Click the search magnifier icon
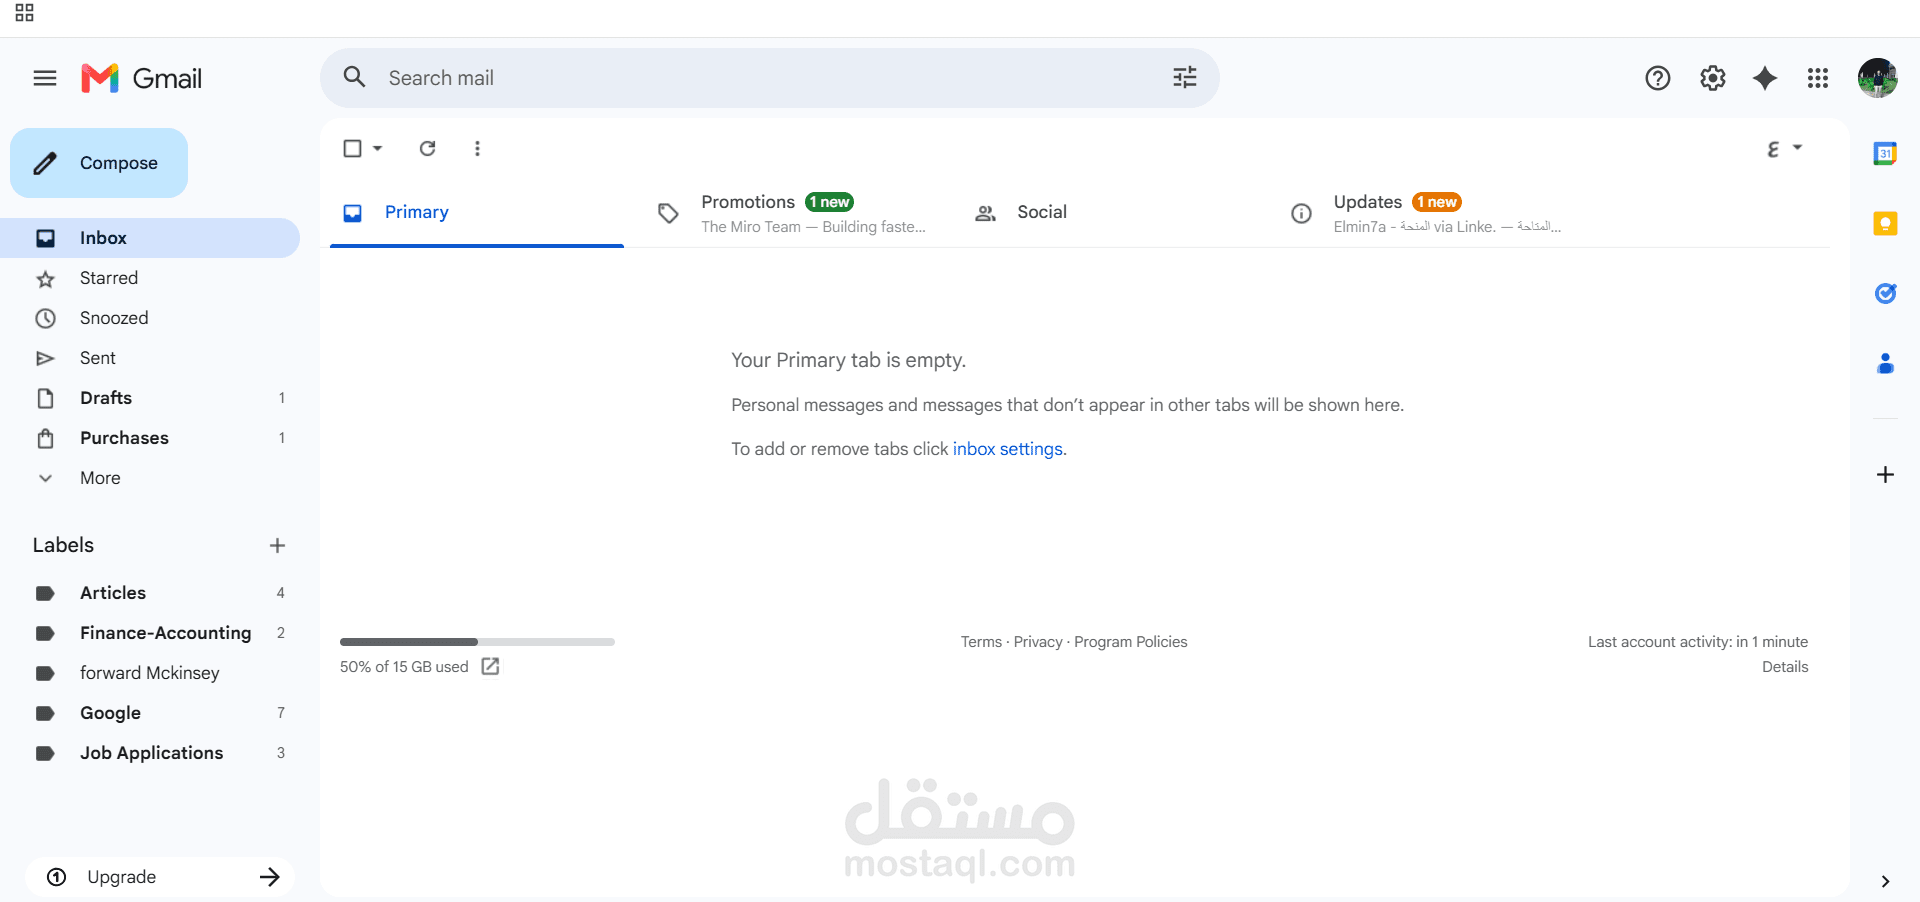Viewport: 1920px width, 902px height. (x=354, y=77)
